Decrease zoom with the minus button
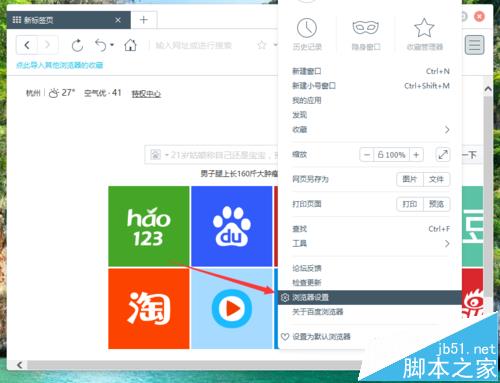Image resolution: width=500 pixels, height=383 pixels. [367, 155]
